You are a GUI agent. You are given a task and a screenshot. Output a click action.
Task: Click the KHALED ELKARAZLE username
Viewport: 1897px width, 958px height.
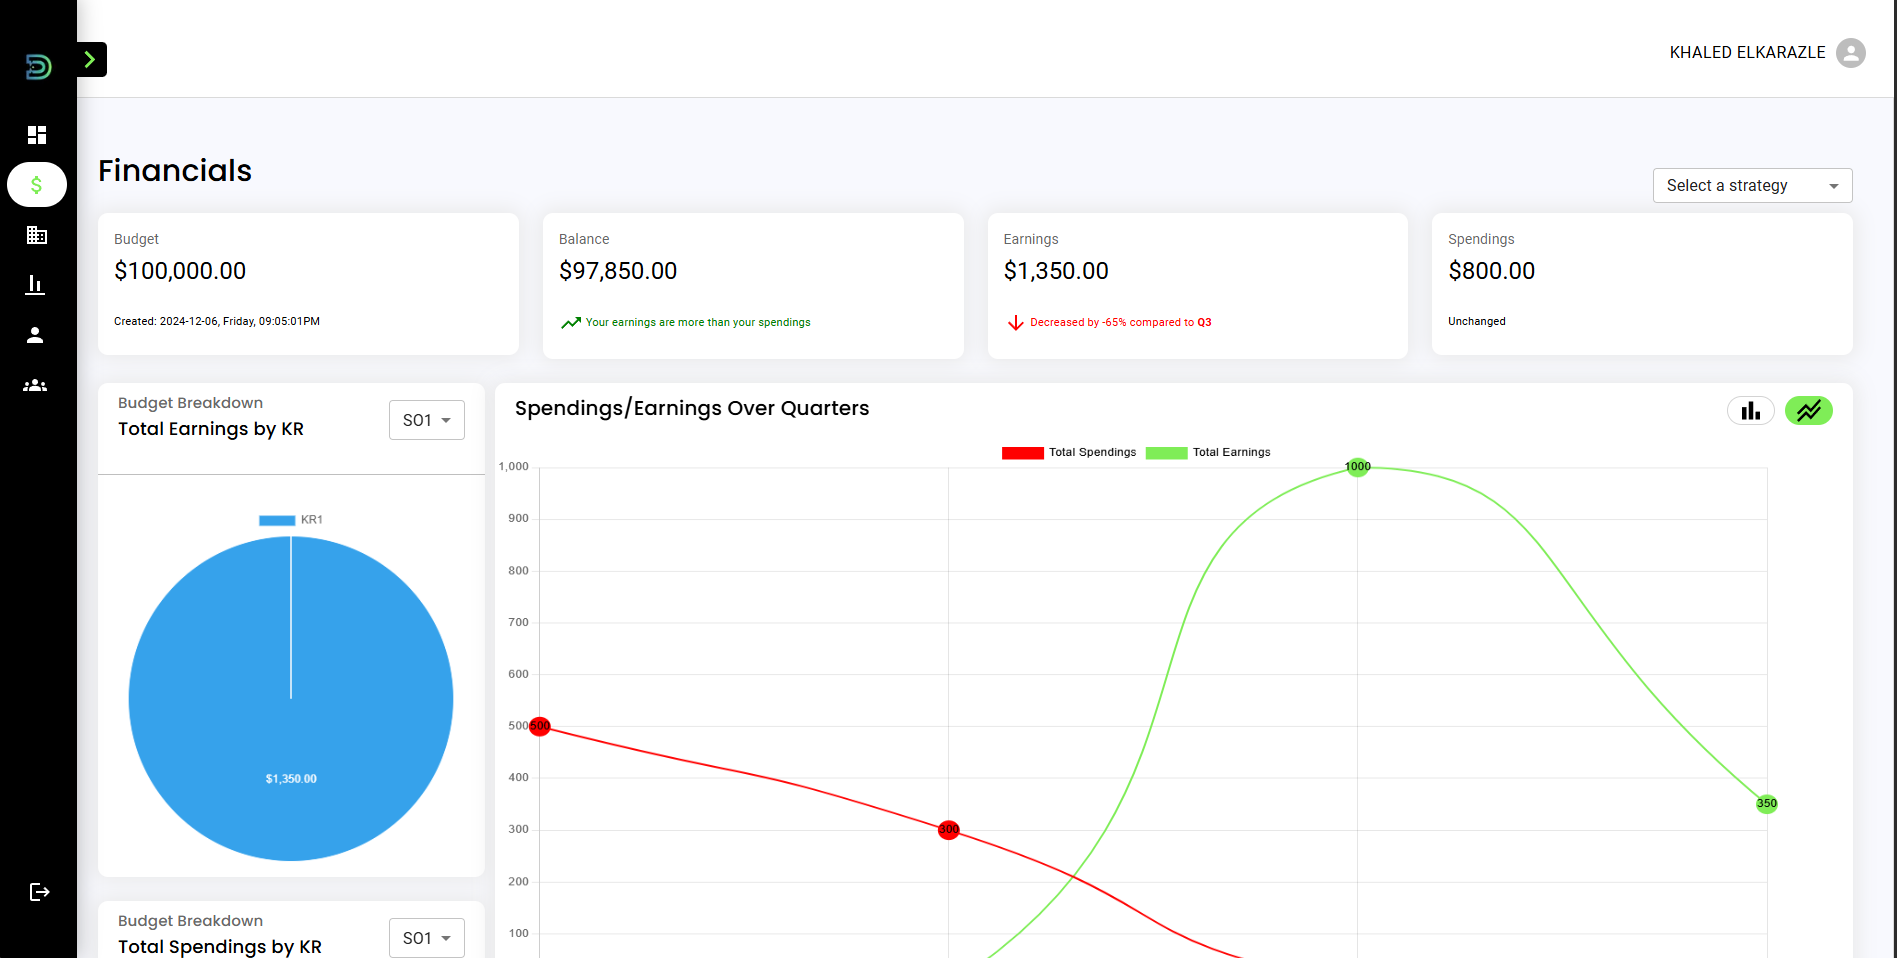tap(1747, 53)
